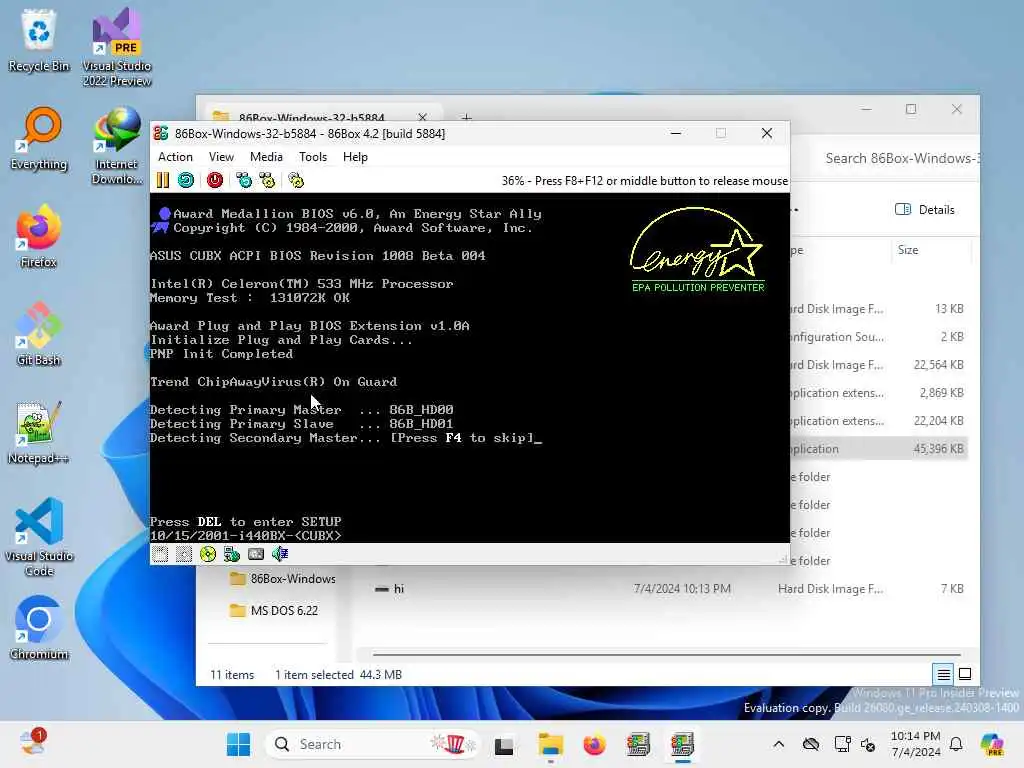Select the file sized 2,869 KB
Screen dimensions: 1024x768
[x=878, y=393]
